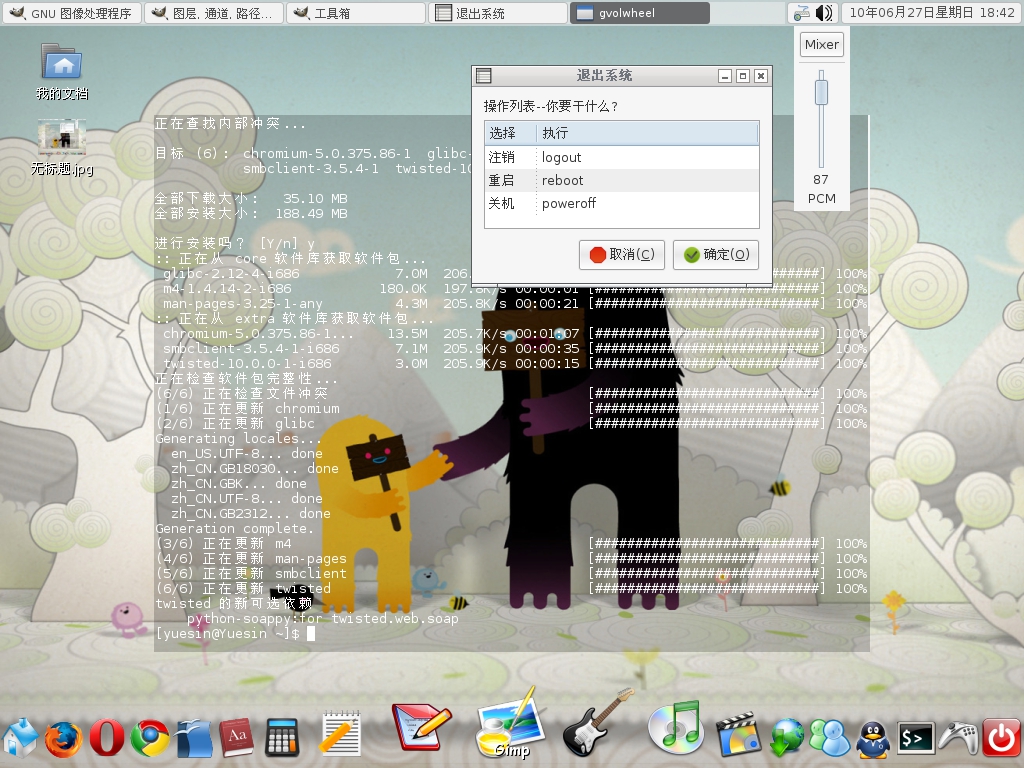Click 确定(O) confirm button

(x=716, y=254)
